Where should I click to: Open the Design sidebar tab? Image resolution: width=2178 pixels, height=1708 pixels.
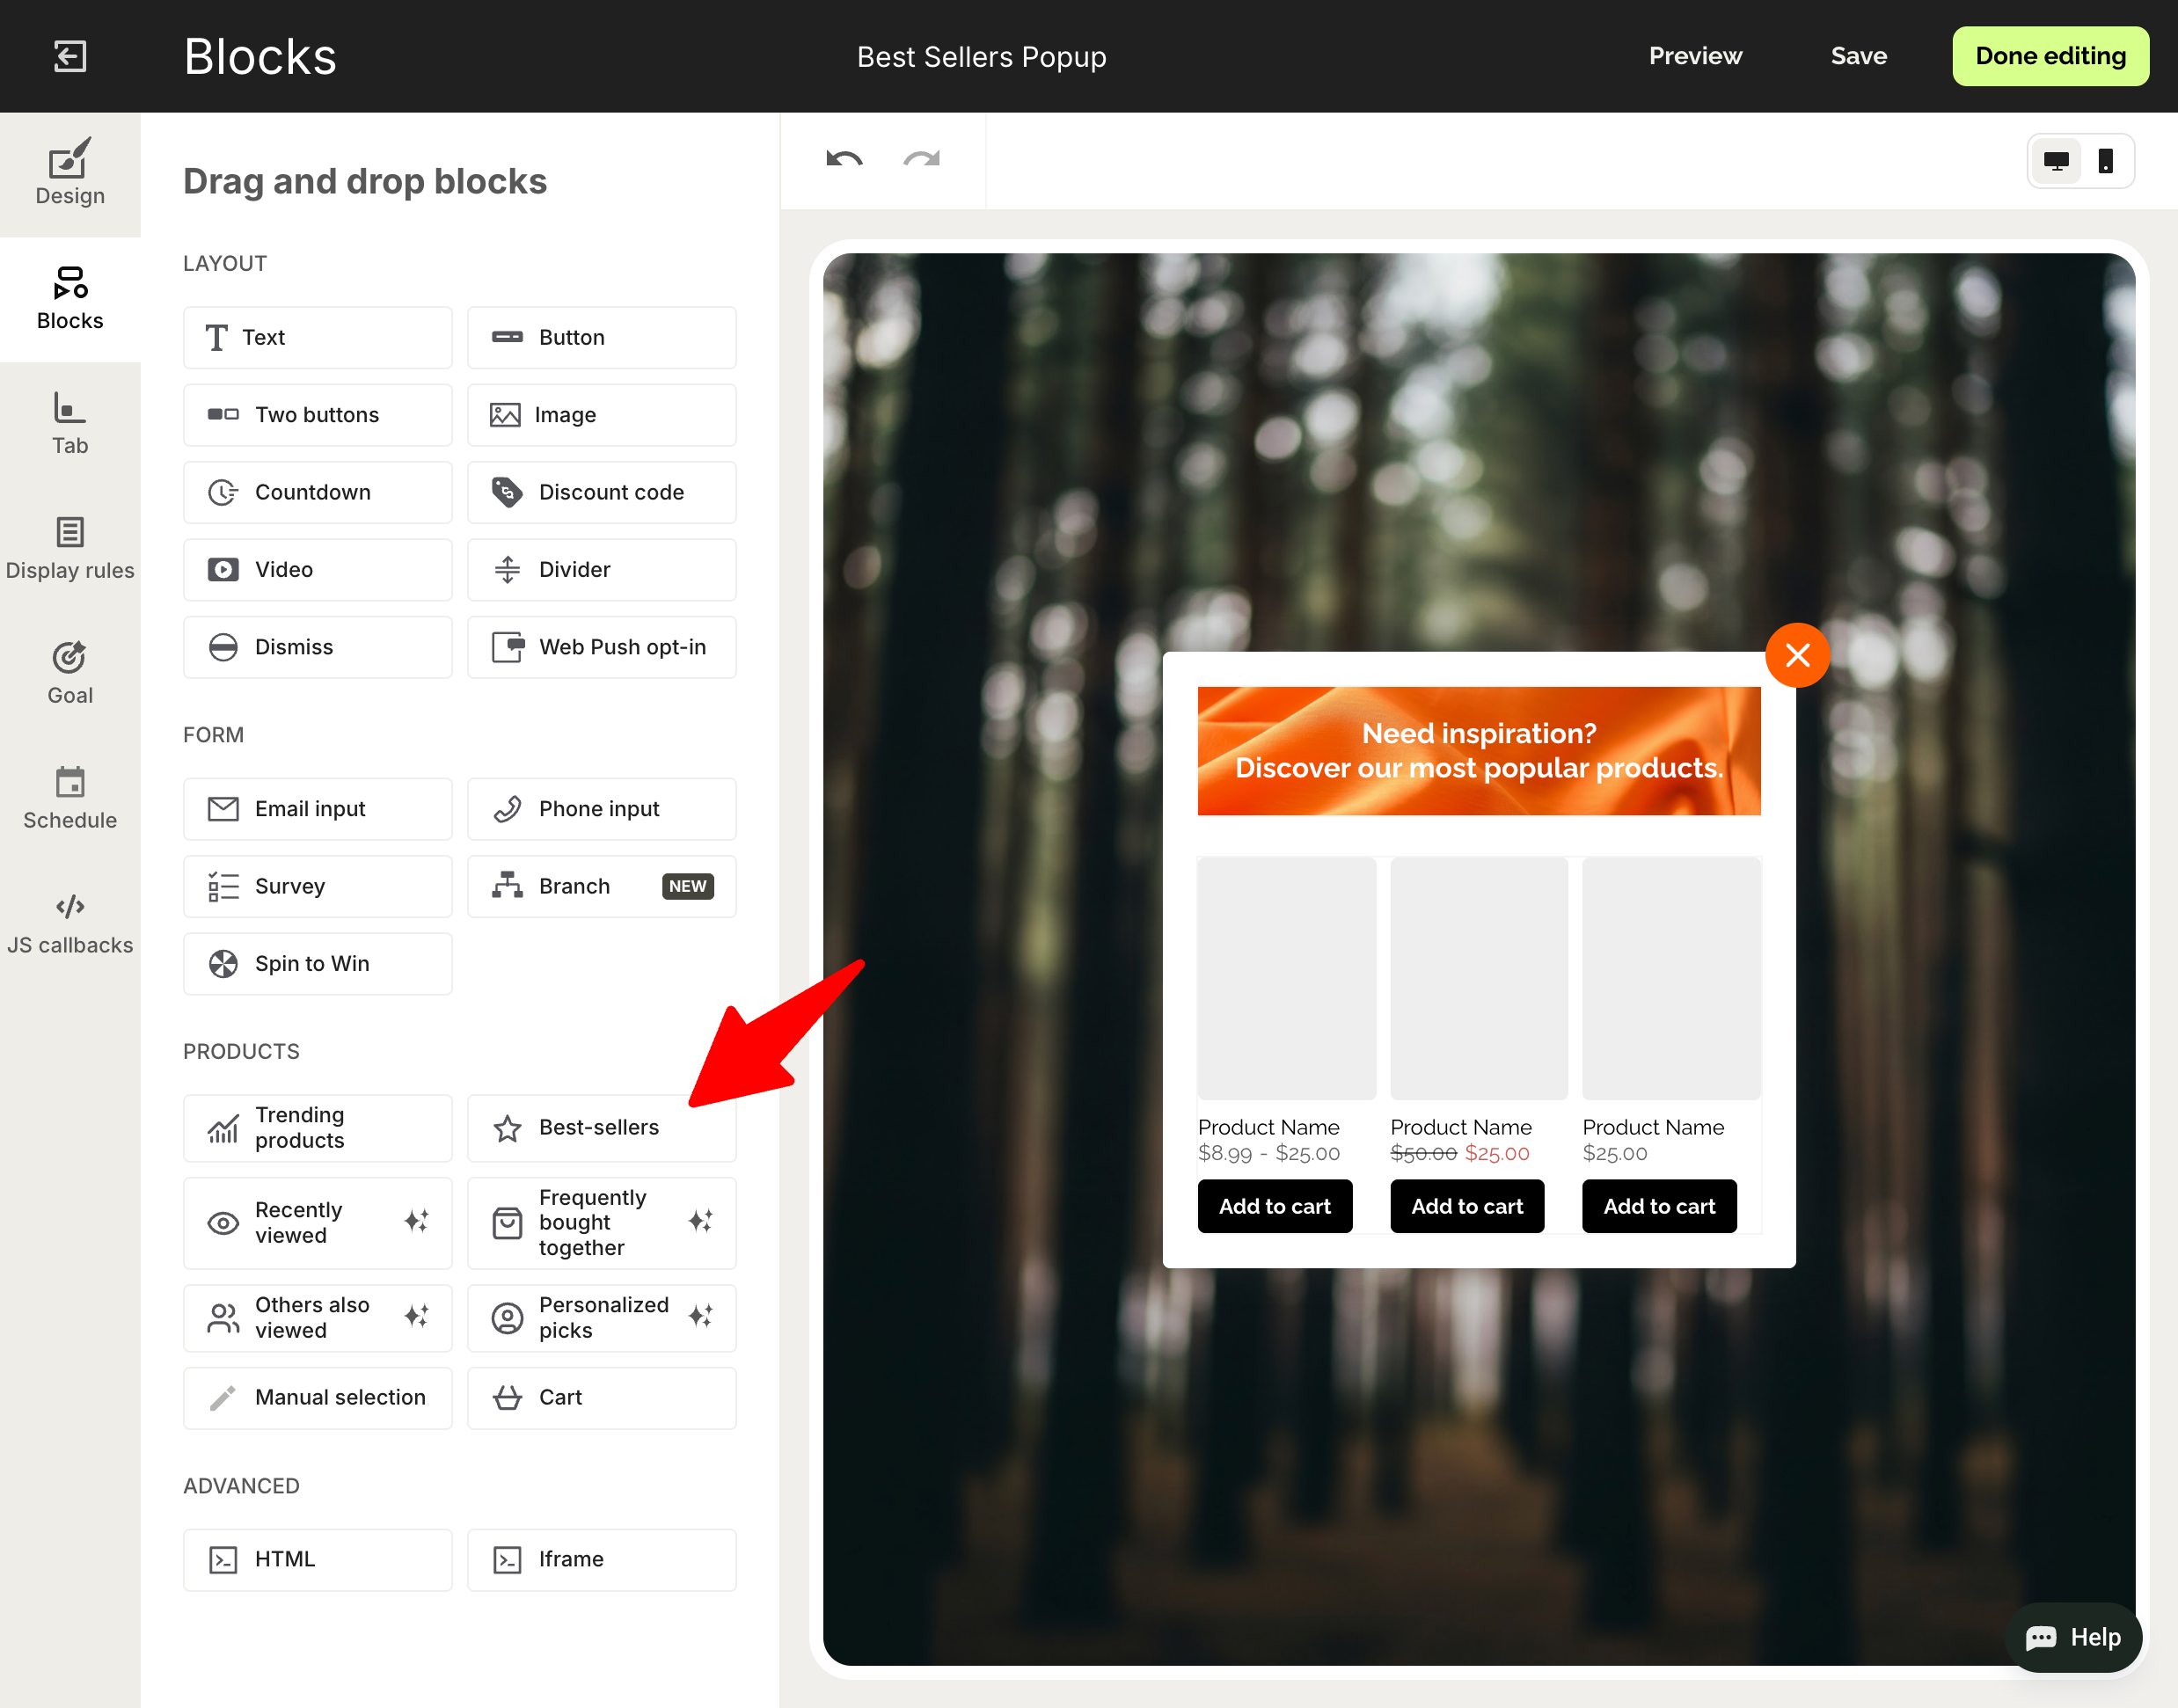[x=70, y=174]
